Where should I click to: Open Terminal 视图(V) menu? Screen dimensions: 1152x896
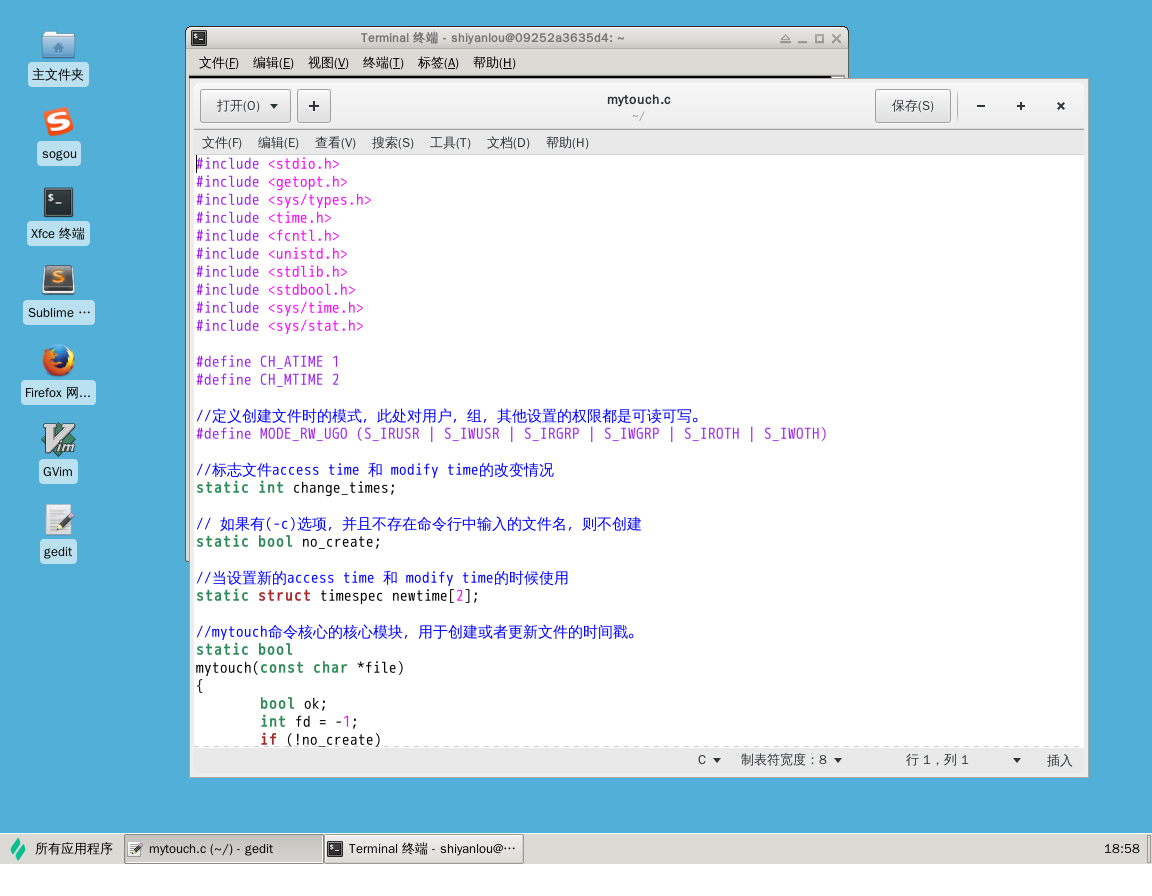pyautogui.click(x=328, y=63)
